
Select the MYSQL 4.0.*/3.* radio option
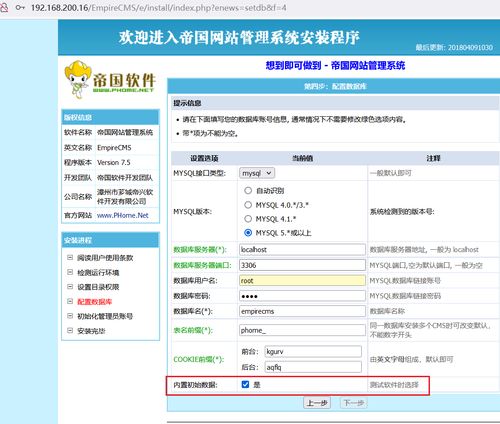point(248,205)
